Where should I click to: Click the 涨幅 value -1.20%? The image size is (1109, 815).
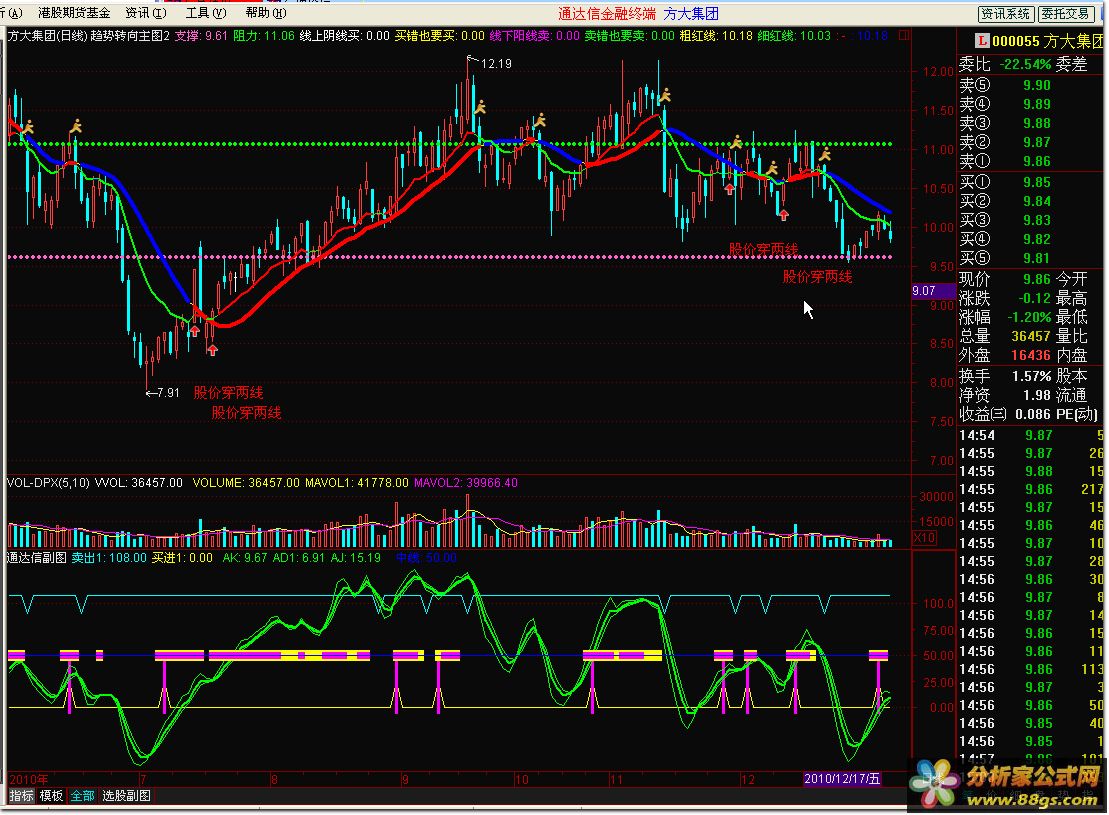coord(1029,317)
